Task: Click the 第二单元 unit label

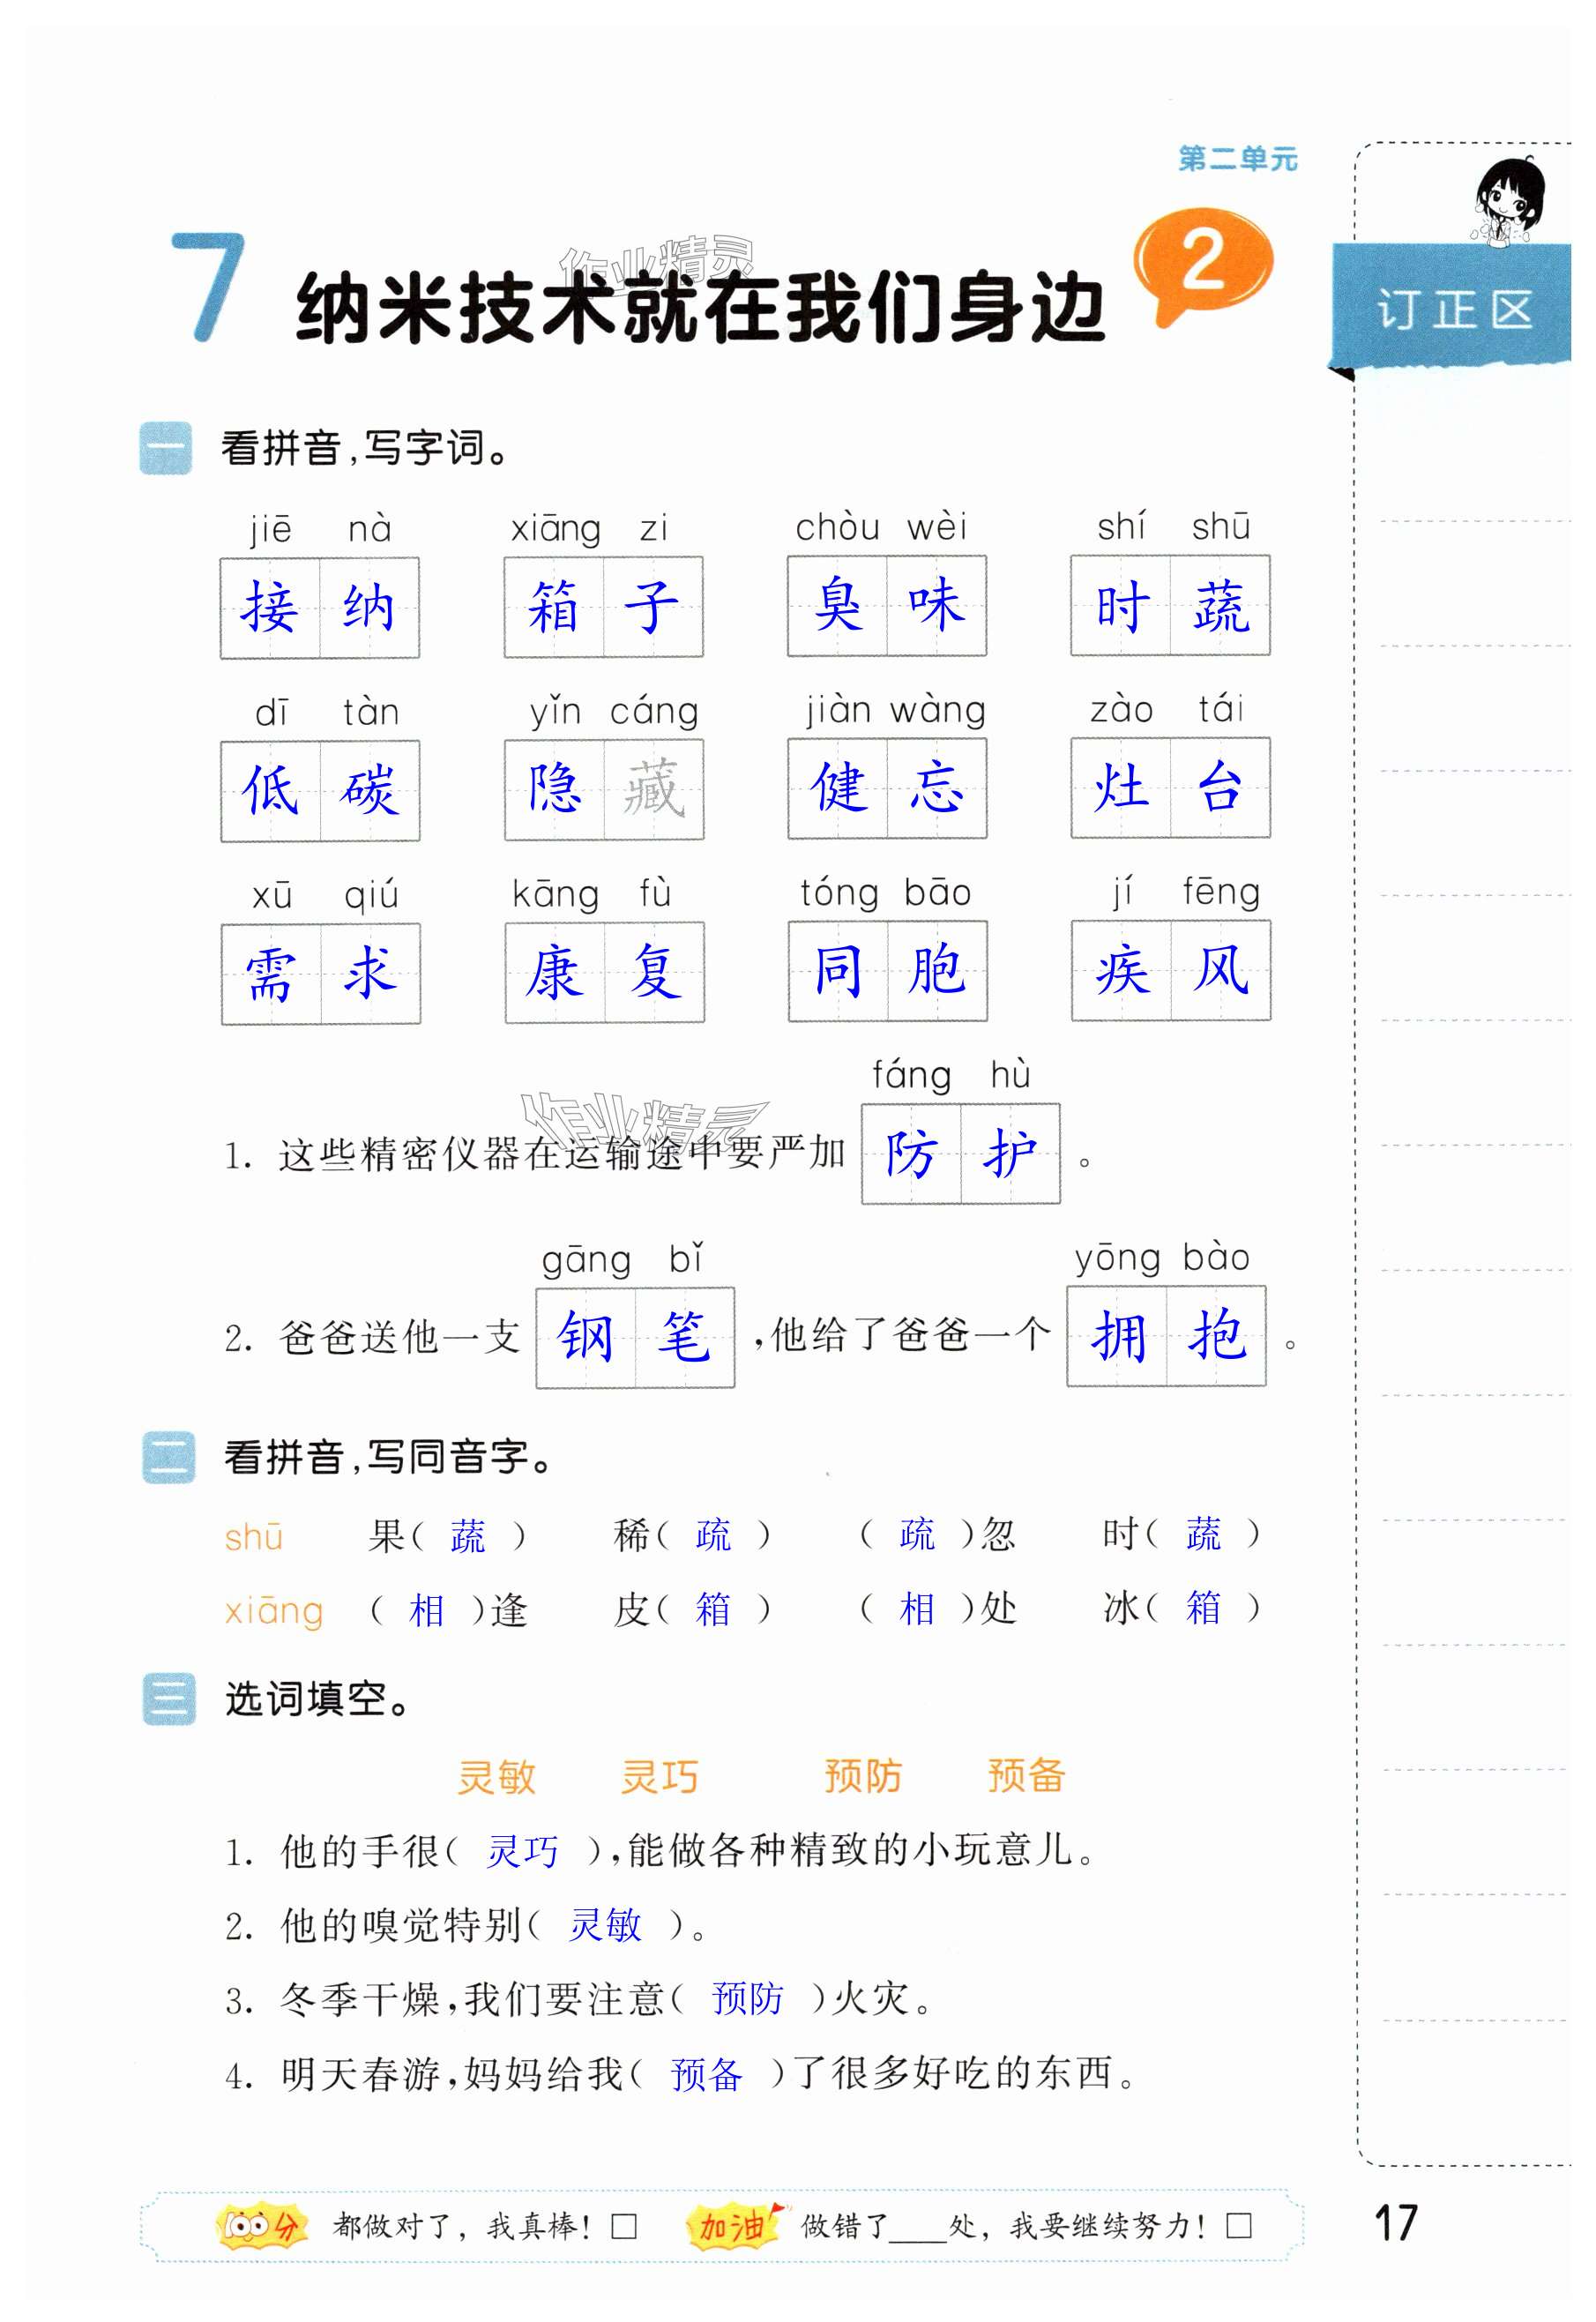Action: point(1237,159)
